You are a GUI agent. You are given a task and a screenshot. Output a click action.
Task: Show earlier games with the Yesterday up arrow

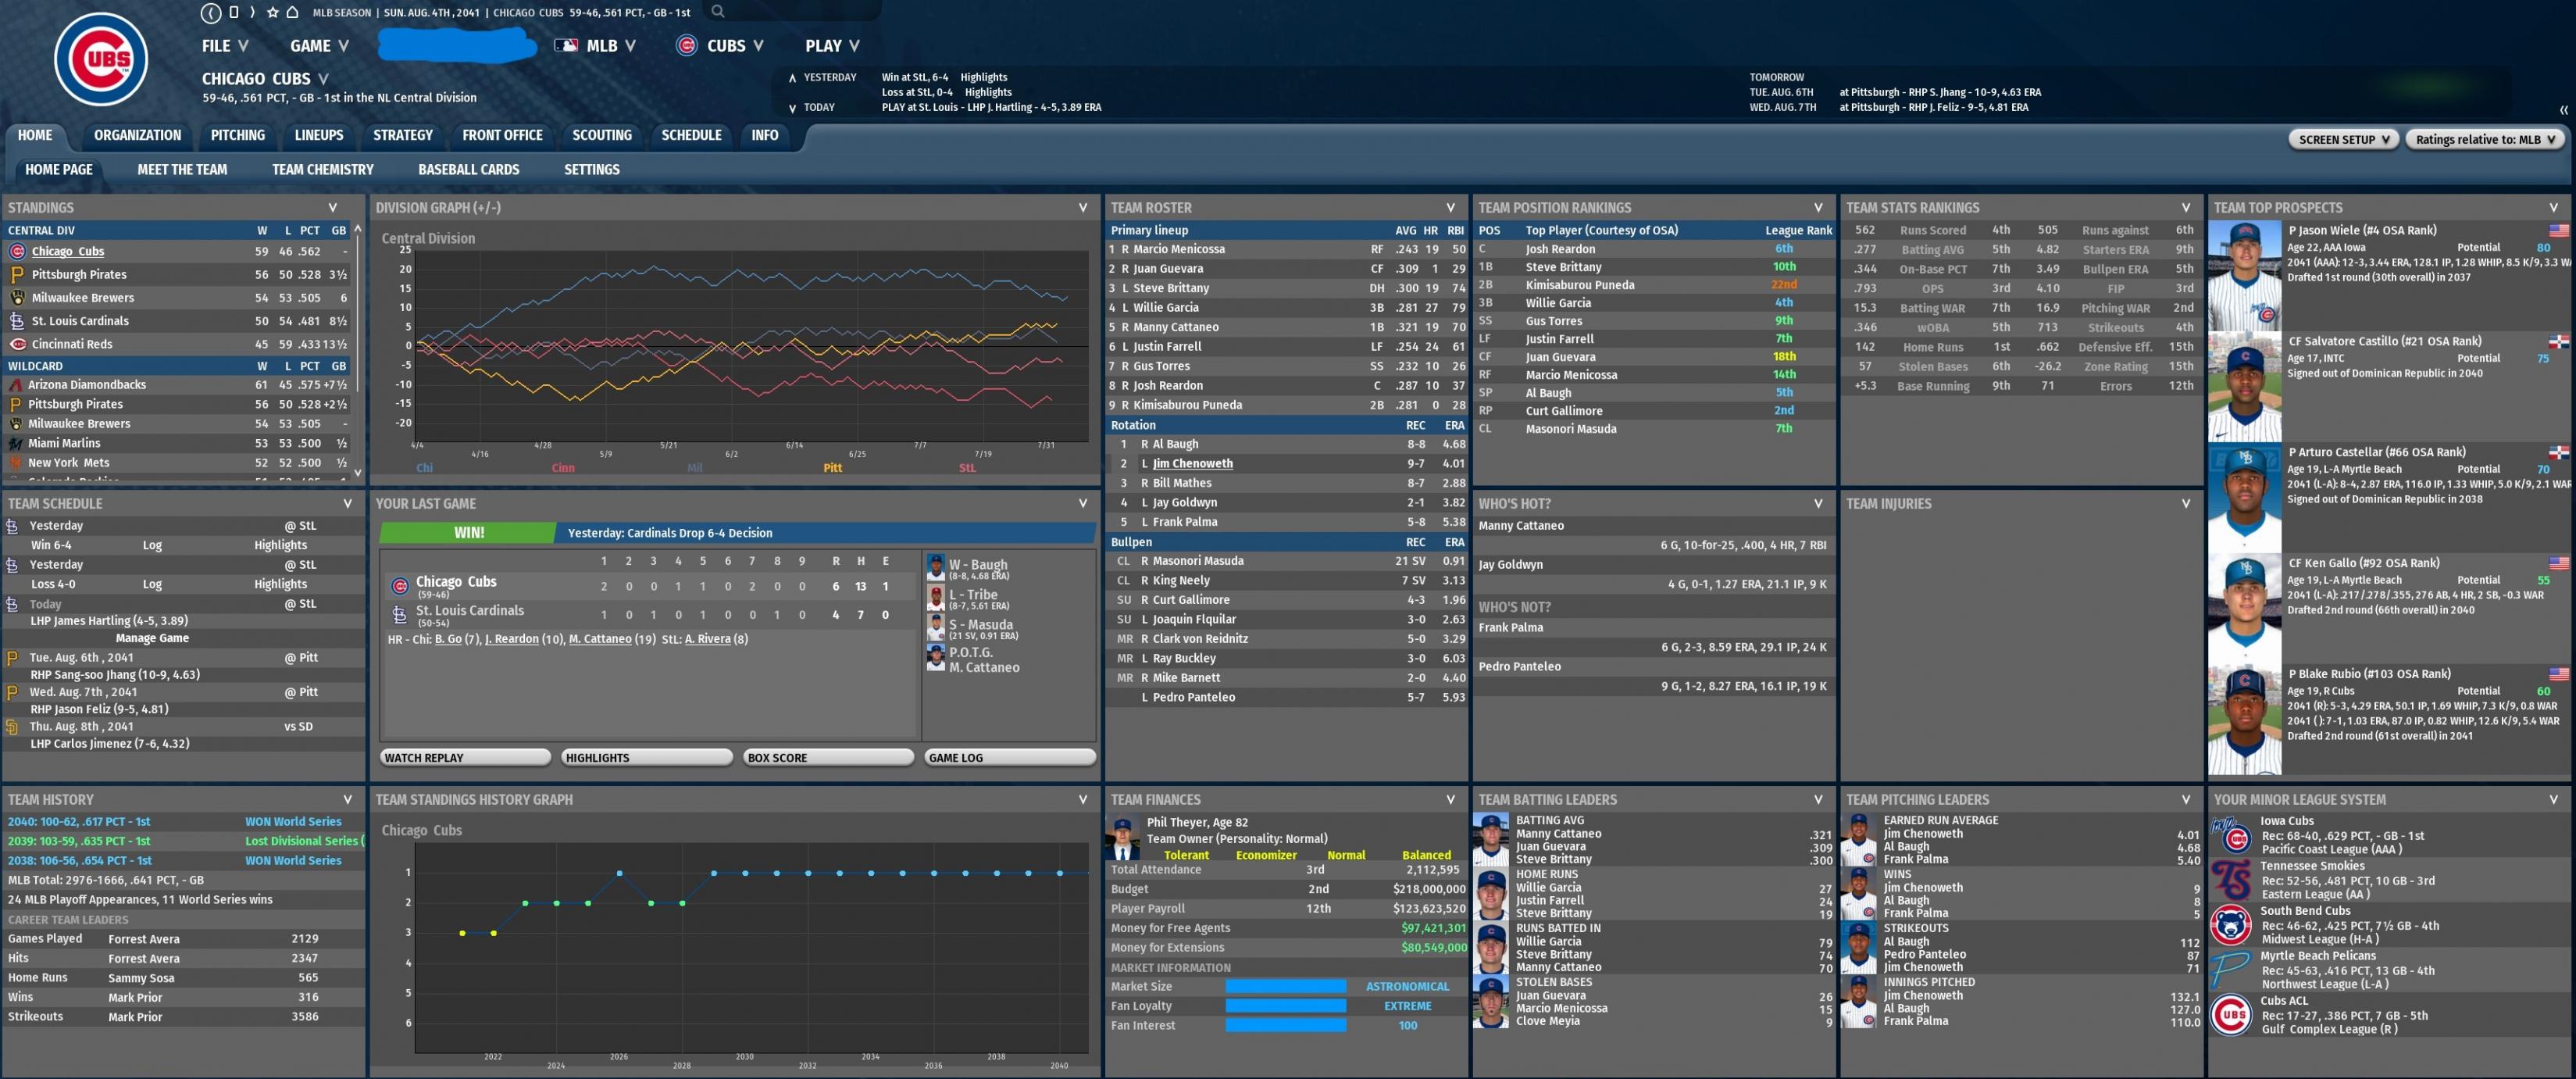click(x=792, y=78)
